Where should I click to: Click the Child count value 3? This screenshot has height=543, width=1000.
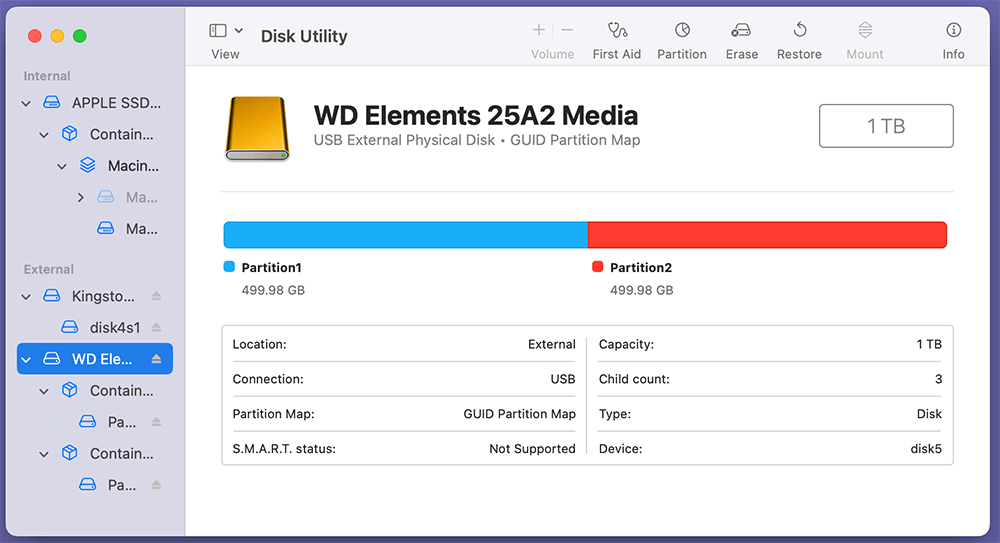pyautogui.click(x=938, y=379)
